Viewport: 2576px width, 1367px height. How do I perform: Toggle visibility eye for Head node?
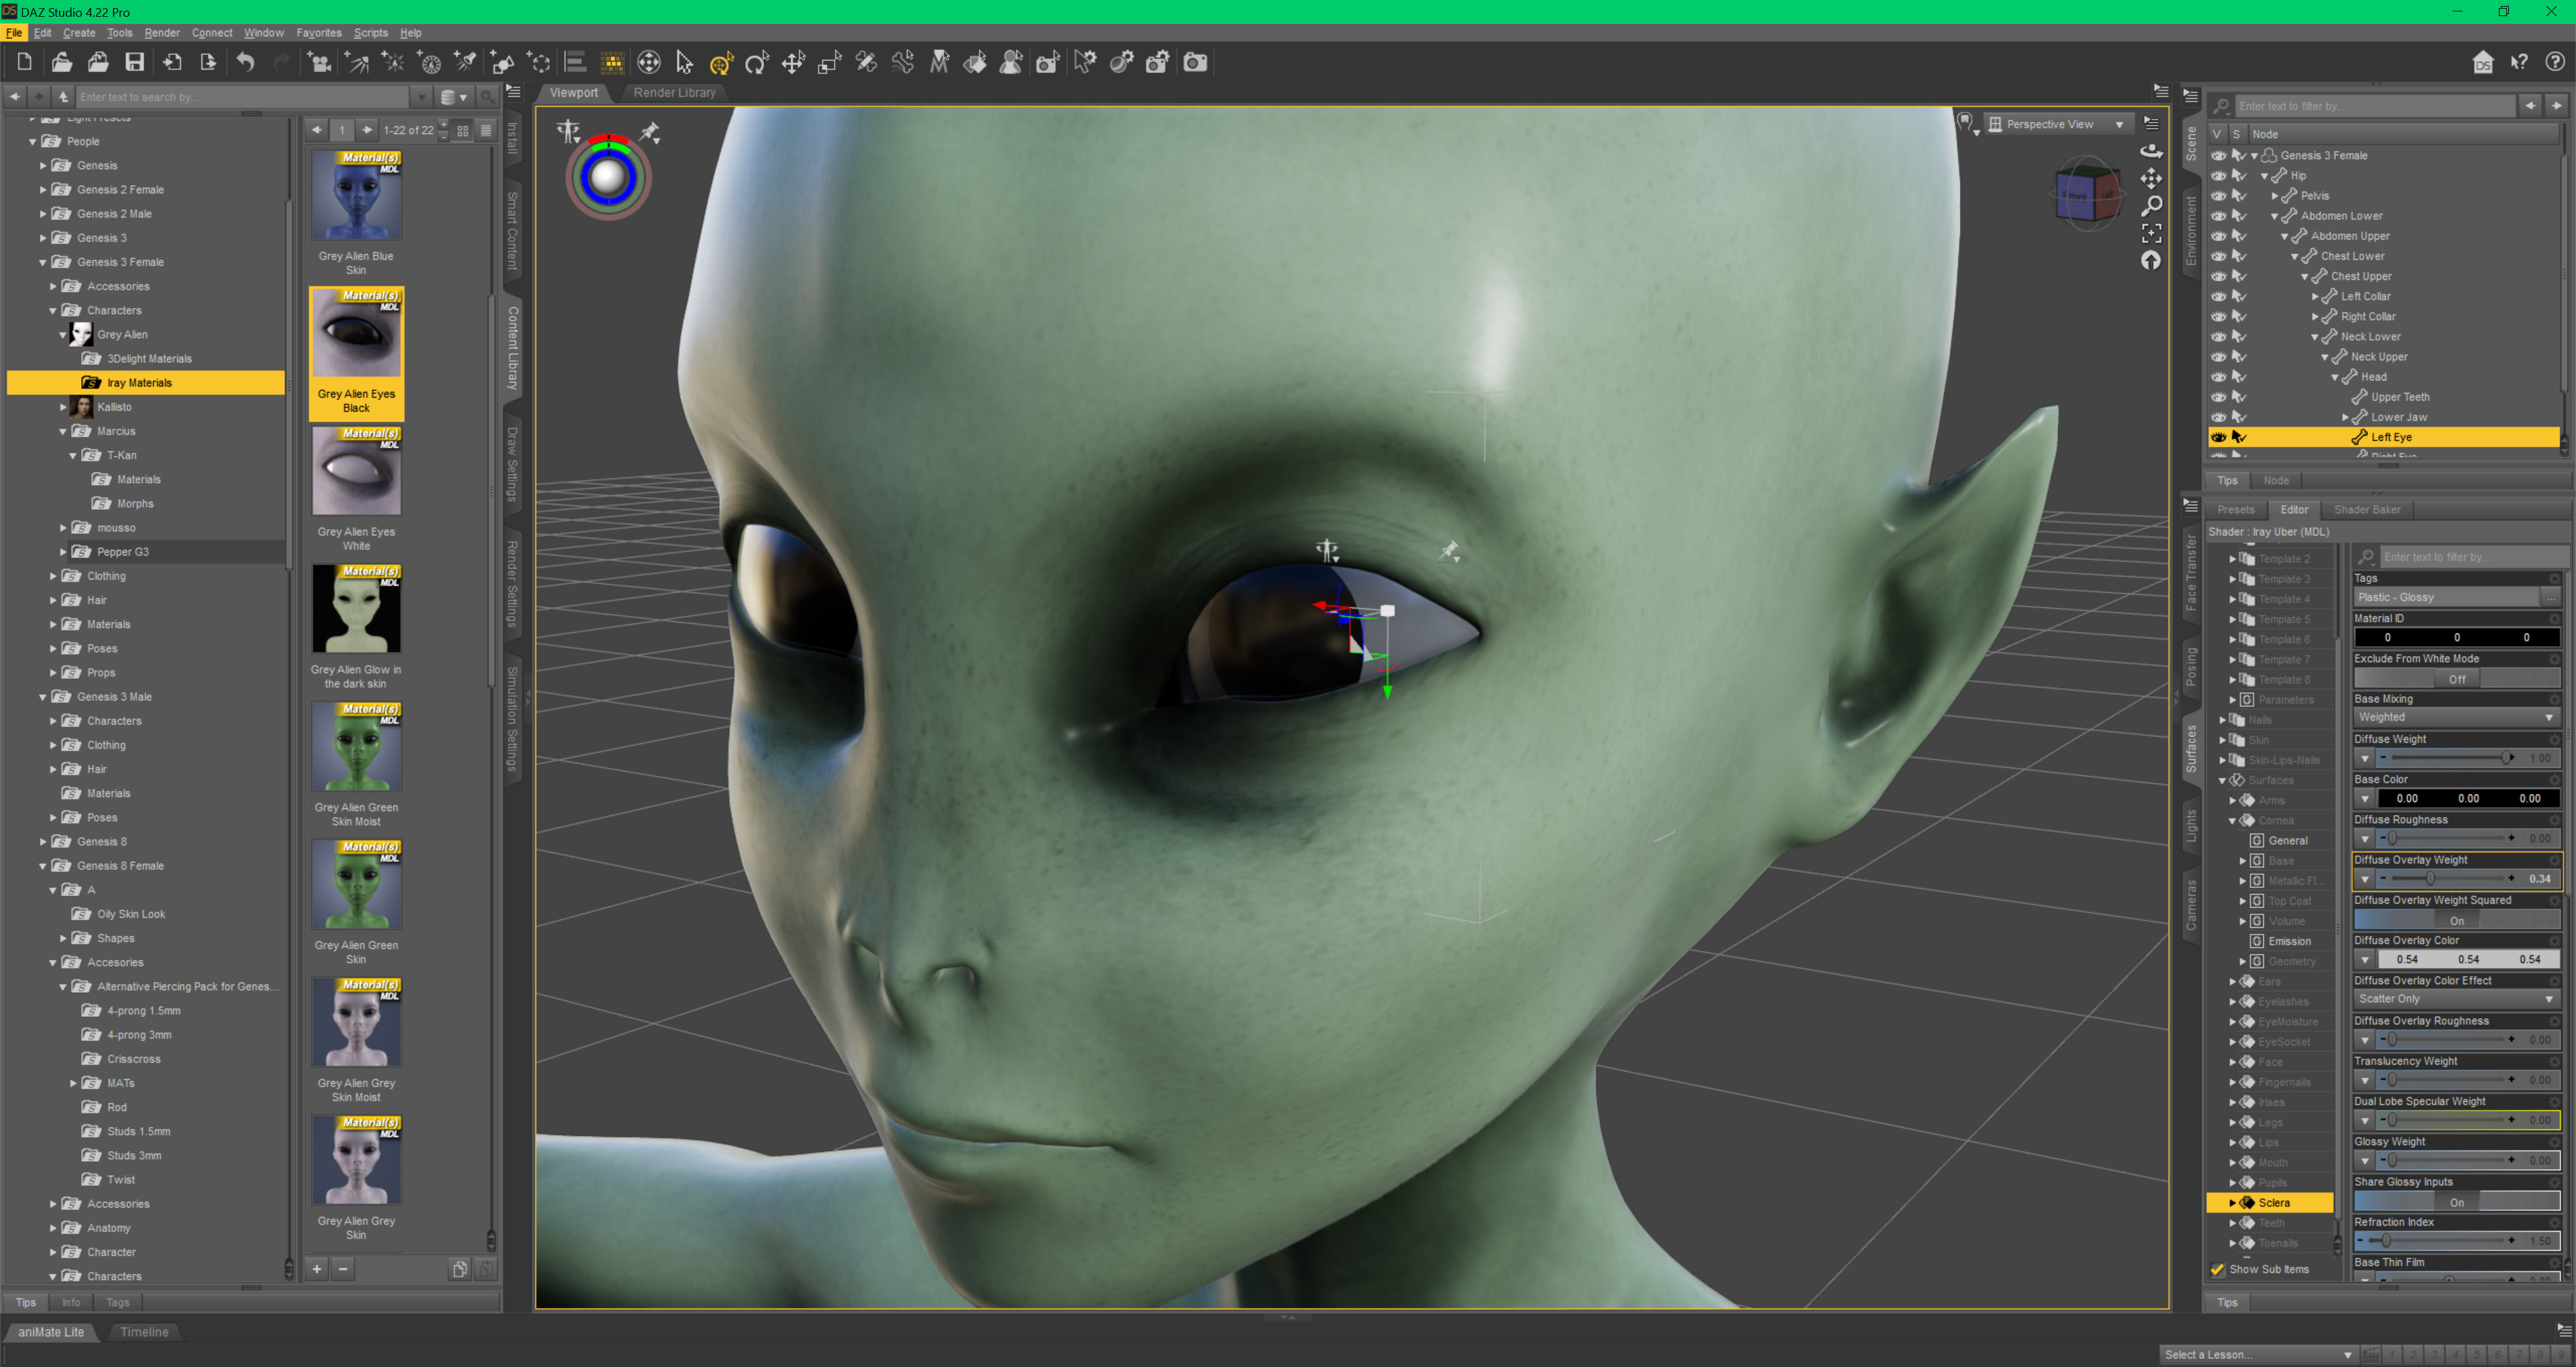tap(2218, 377)
